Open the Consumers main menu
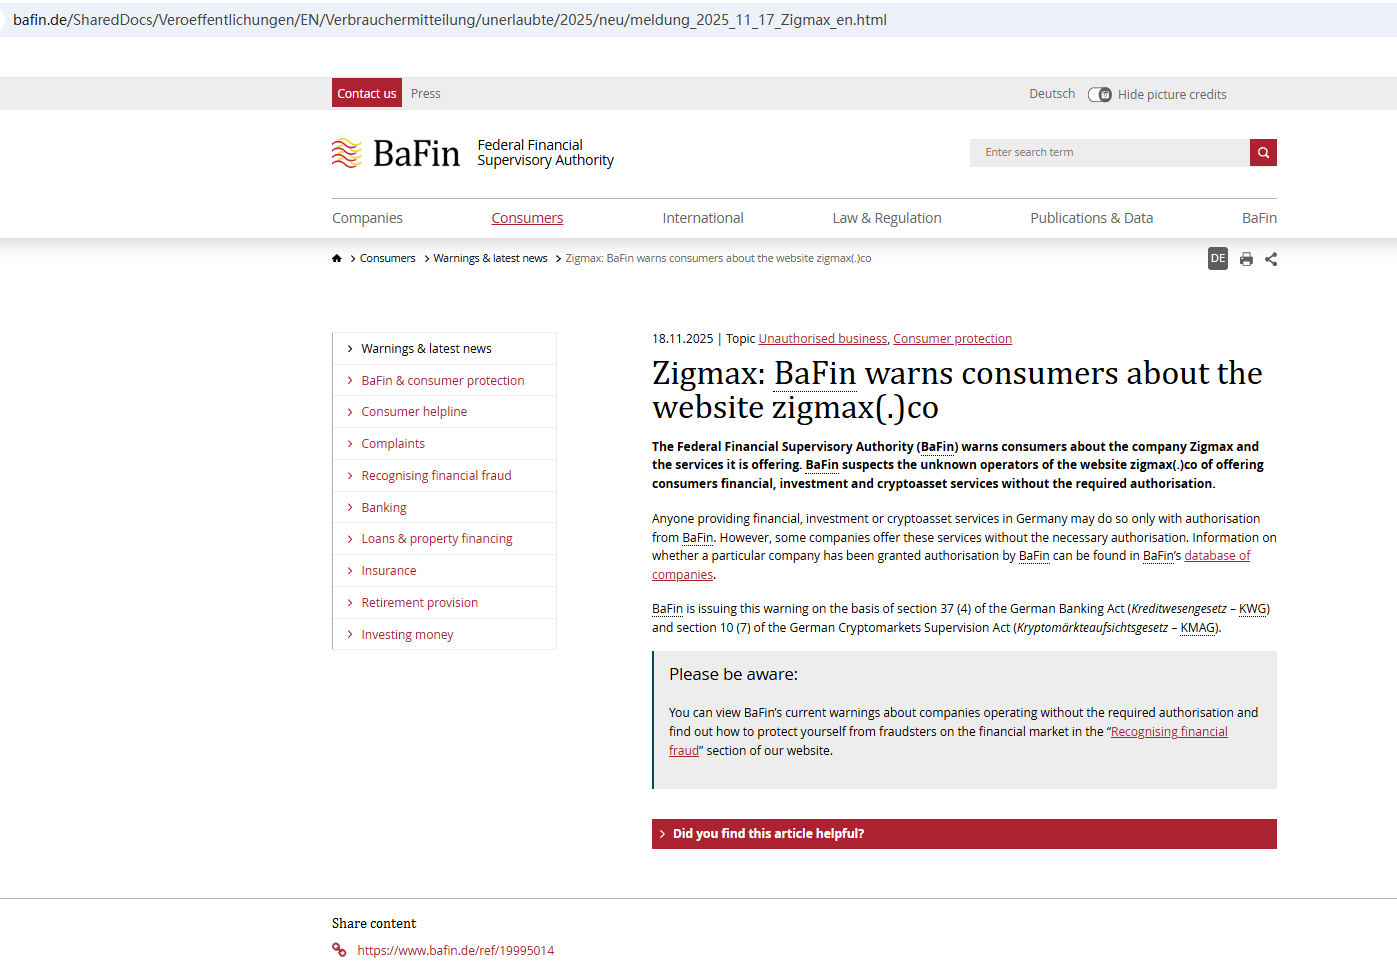This screenshot has width=1397, height=971. pyautogui.click(x=527, y=218)
